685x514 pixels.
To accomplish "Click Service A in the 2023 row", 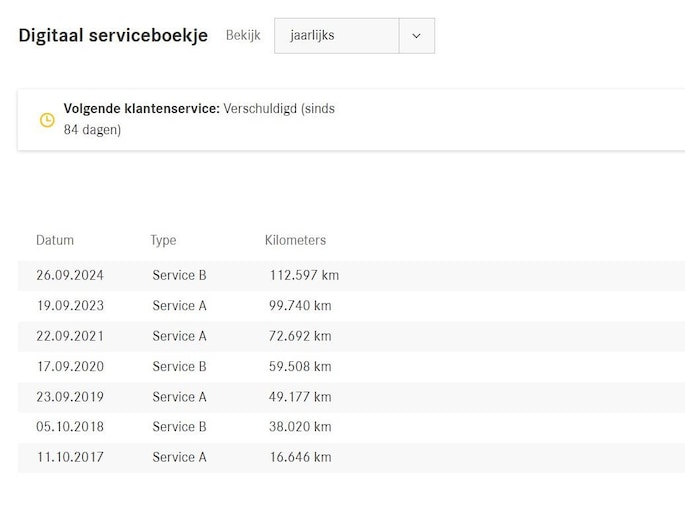I will (179, 306).
